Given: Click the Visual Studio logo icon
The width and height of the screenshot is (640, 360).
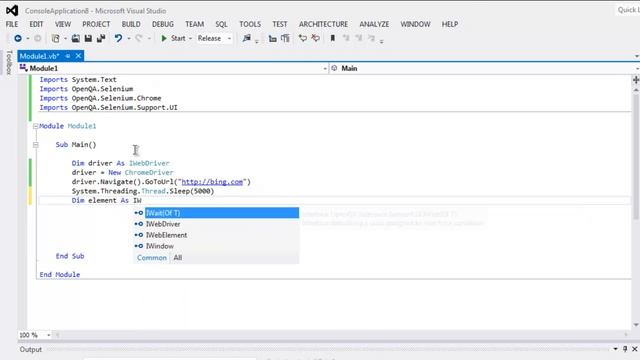Looking at the screenshot, I should pos(12,10).
